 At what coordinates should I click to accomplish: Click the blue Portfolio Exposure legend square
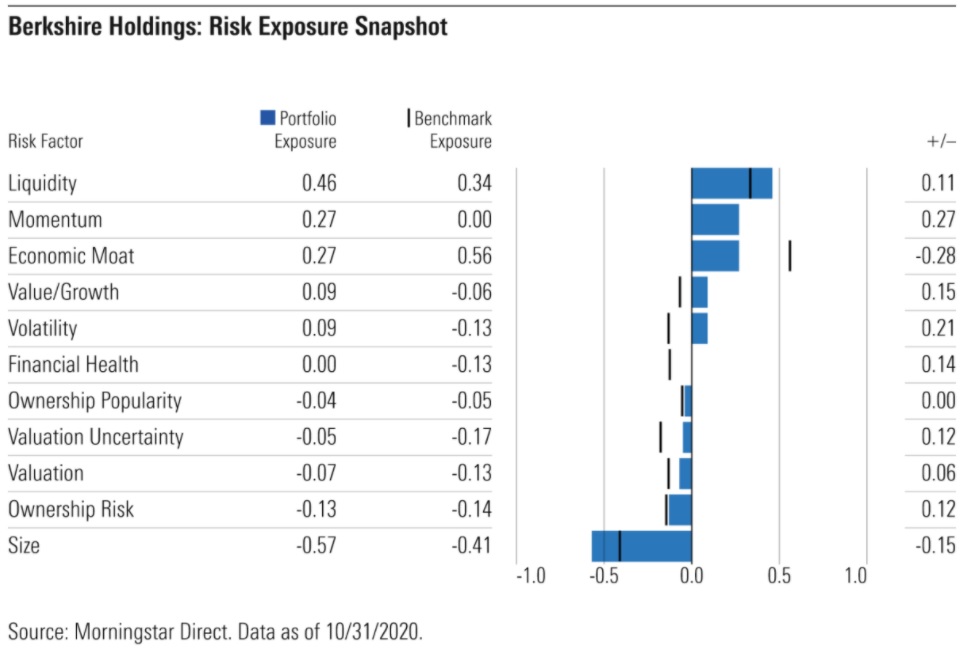pos(268,118)
